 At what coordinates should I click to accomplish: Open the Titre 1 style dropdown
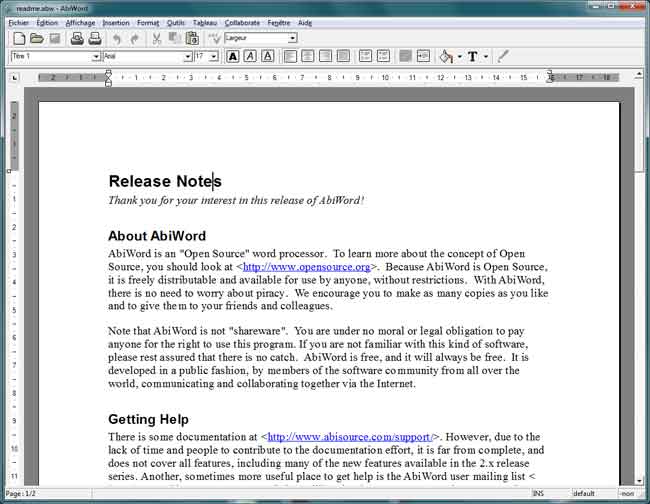click(96, 56)
